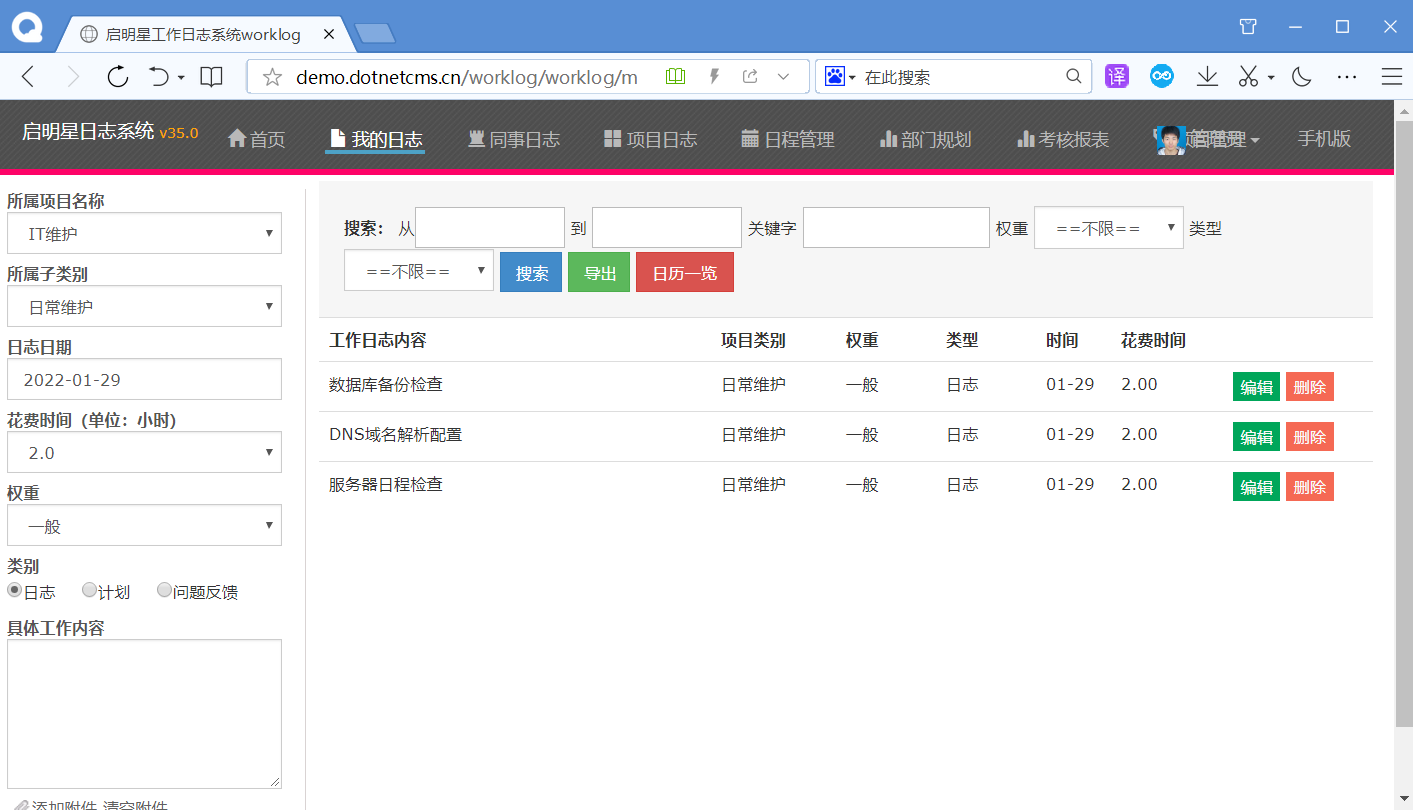Image resolution: width=1413 pixels, height=810 pixels.
Task: Click the 具体工作内容 text area
Action: coord(144,714)
